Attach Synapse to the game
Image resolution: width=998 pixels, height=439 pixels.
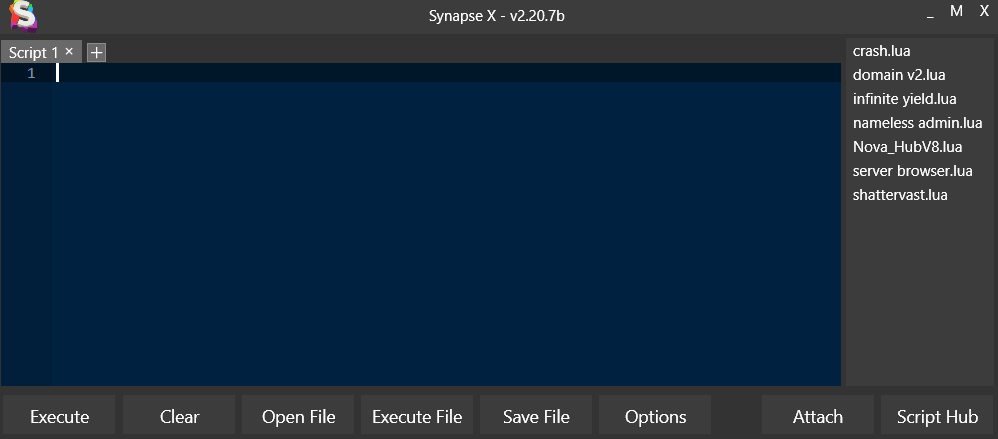(x=817, y=417)
